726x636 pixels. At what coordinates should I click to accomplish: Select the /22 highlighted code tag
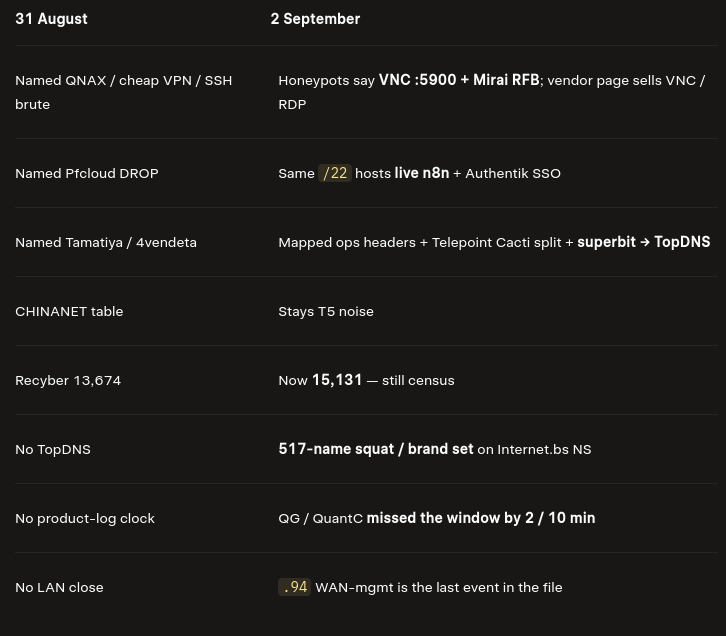[x=335, y=173]
